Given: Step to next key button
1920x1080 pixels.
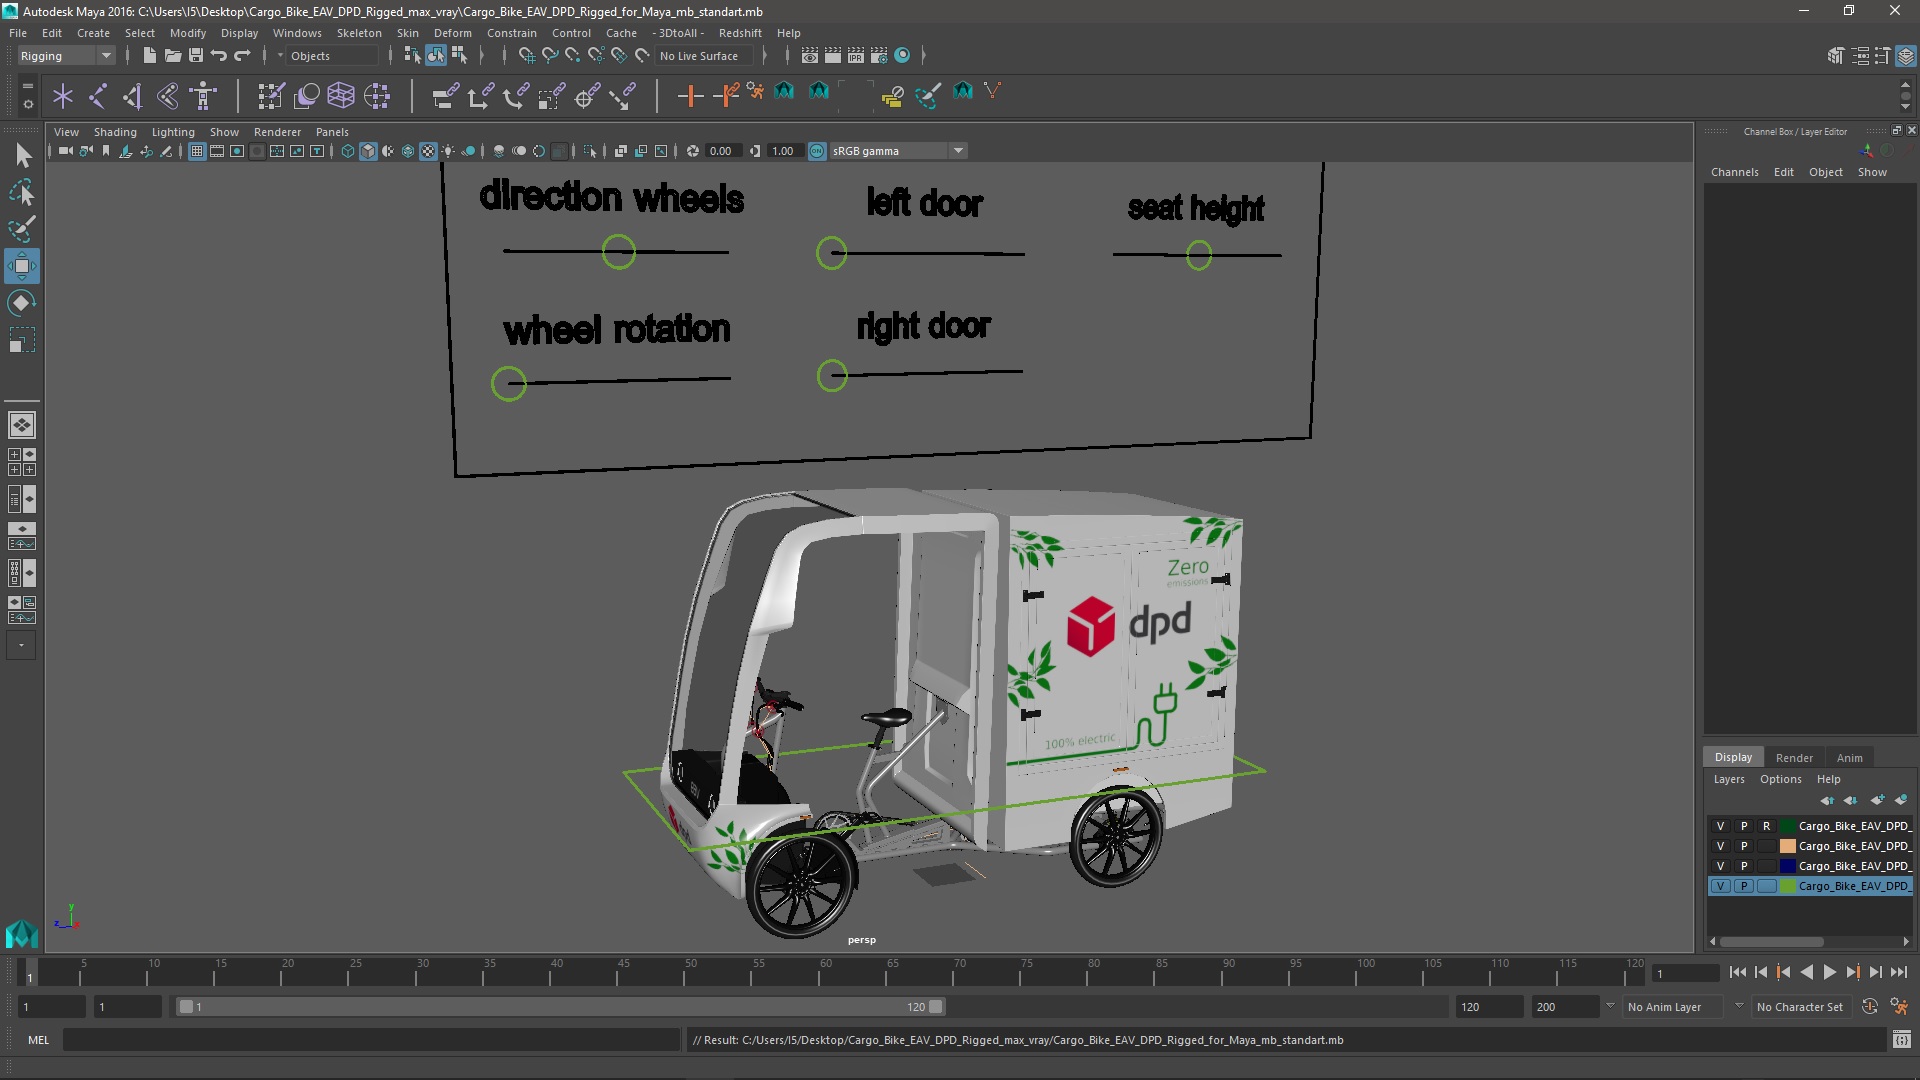Looking at the screenshot, I should [x=1853, y=972].
